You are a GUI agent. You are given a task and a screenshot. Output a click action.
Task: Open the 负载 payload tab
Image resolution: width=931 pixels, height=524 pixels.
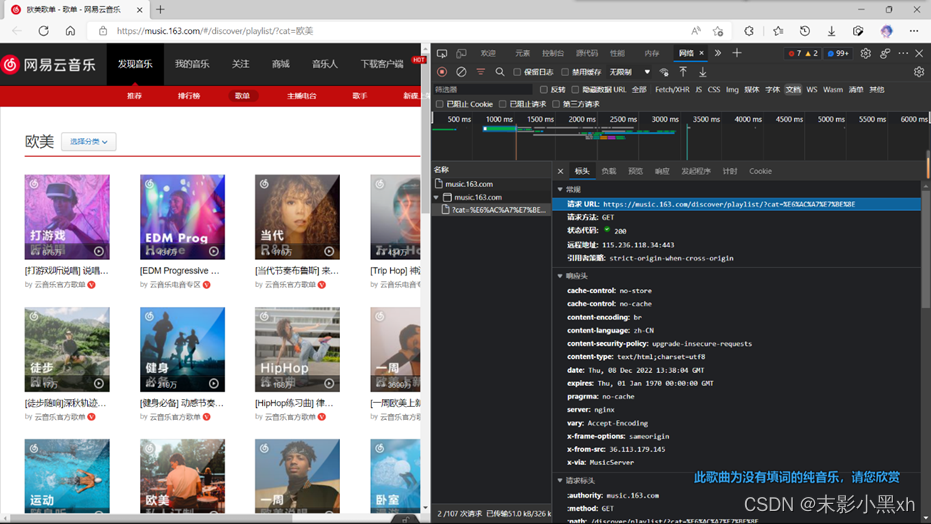(609, 171)
